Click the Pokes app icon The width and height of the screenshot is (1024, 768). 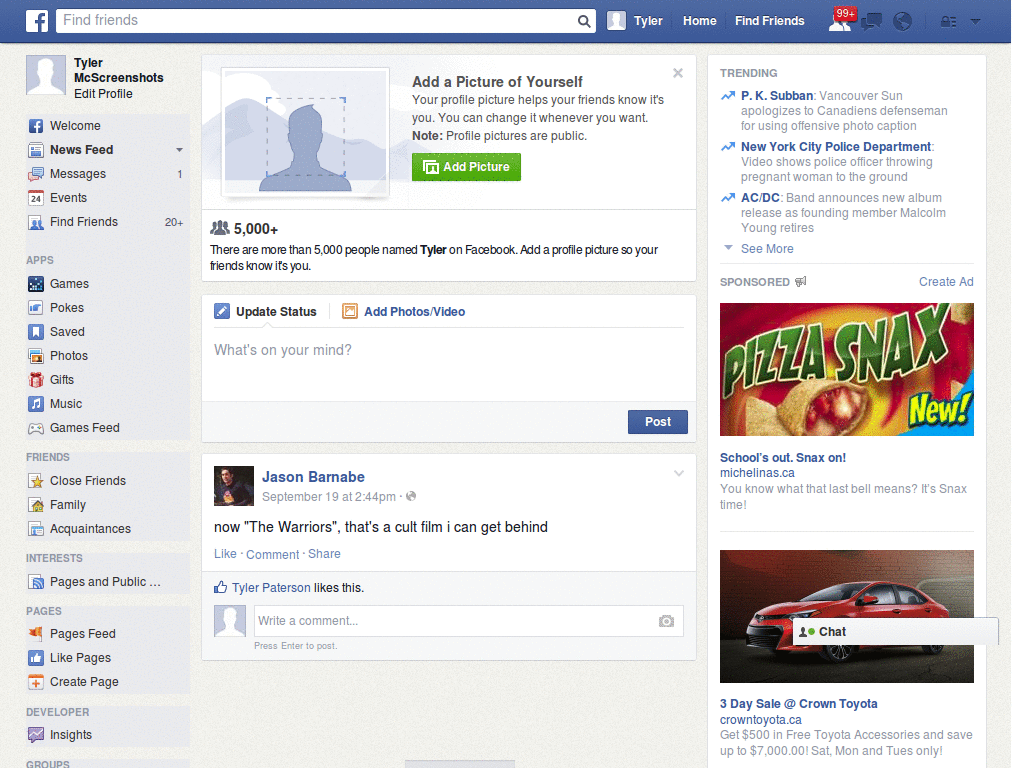click(36, 308)
